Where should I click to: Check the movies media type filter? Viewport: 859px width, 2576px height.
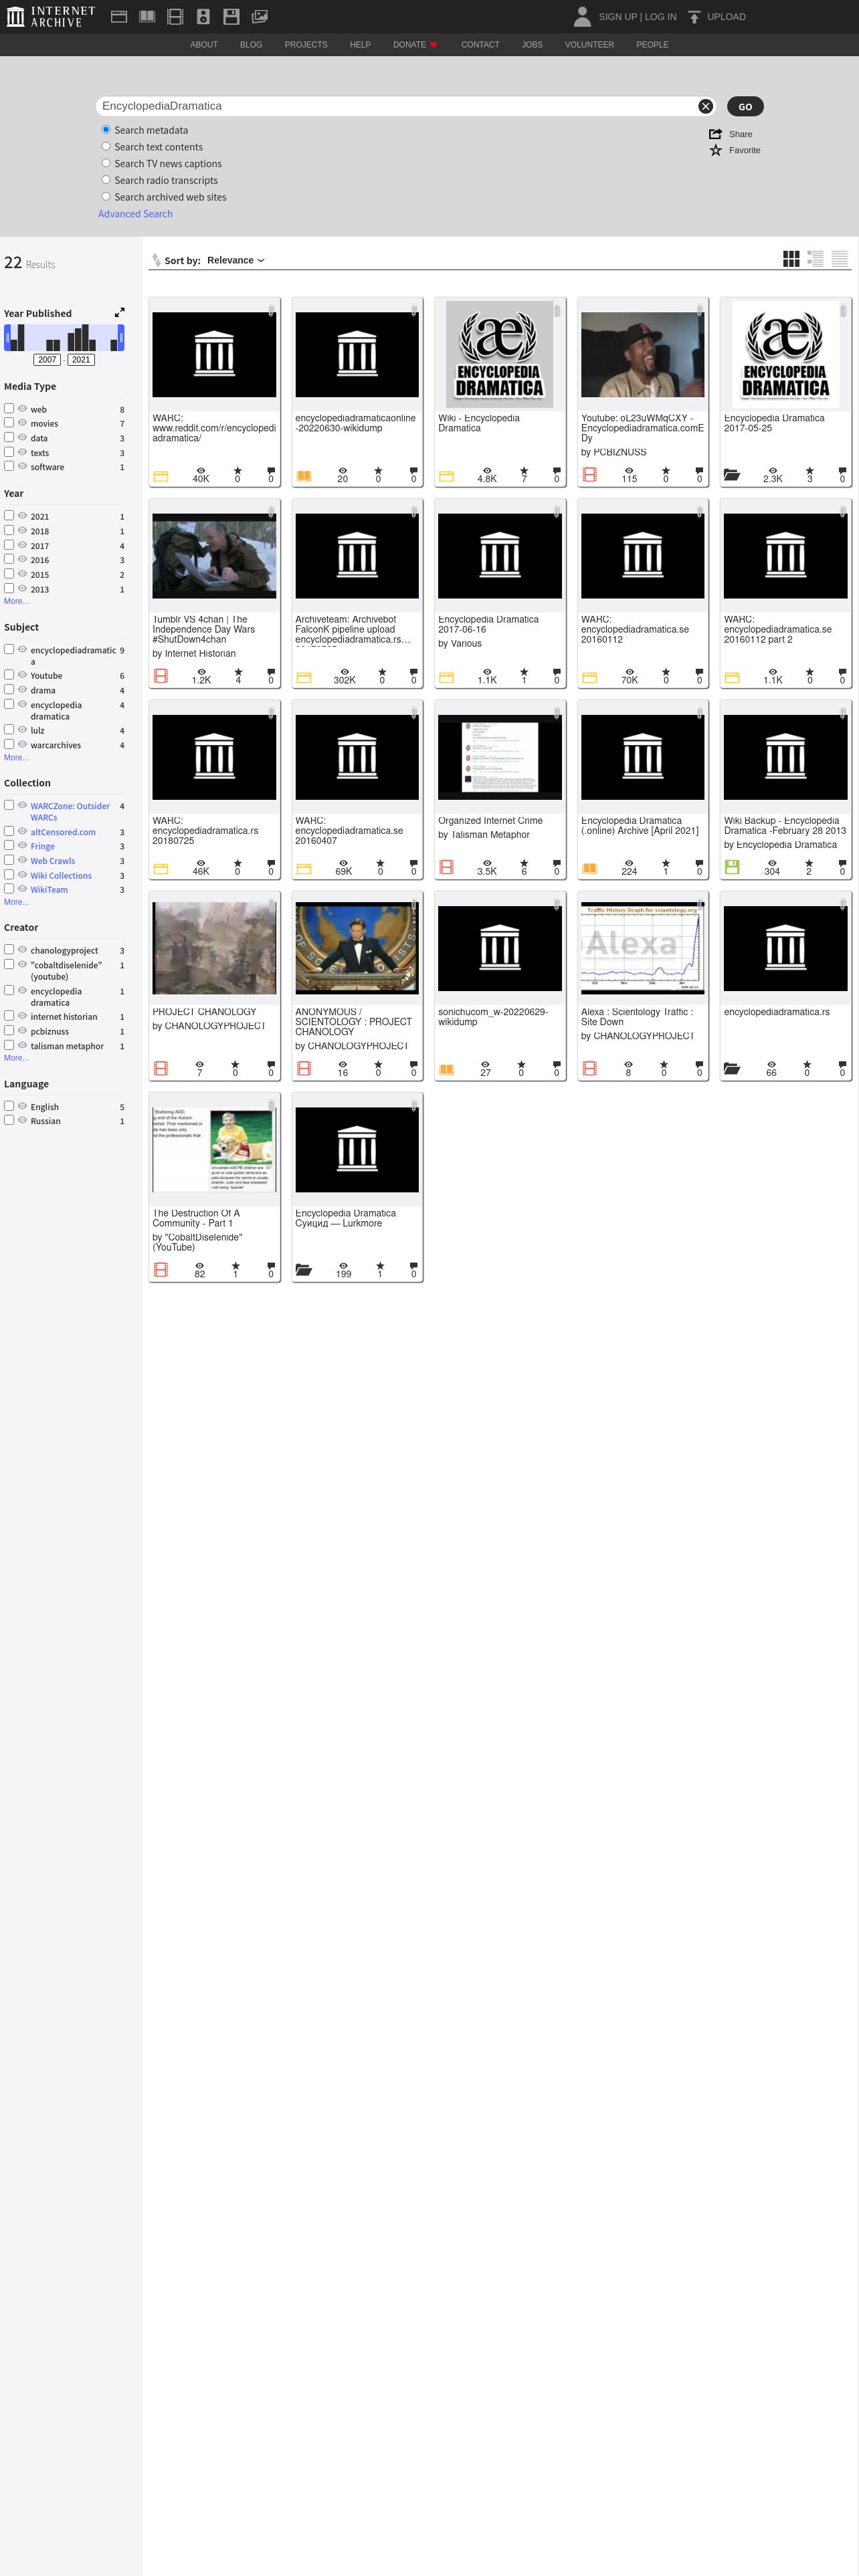[x=9, y=423]
